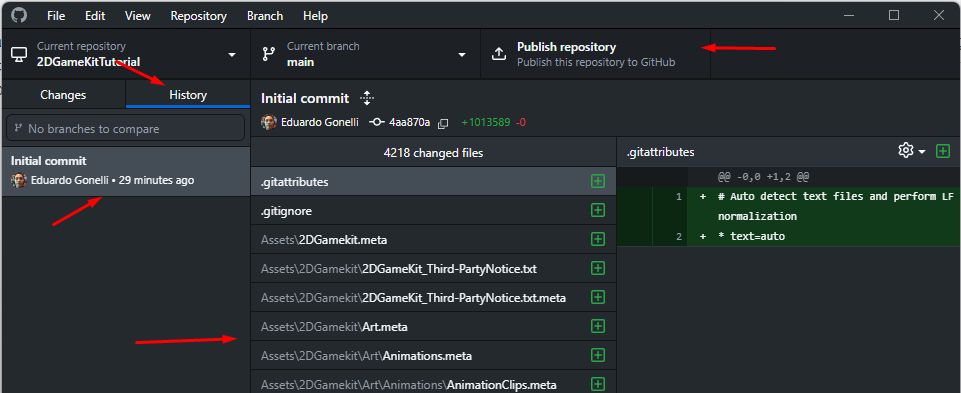Click added-file icon on 2DGamekit.meta row
The image size is (961, 393).
click(598, 239)
